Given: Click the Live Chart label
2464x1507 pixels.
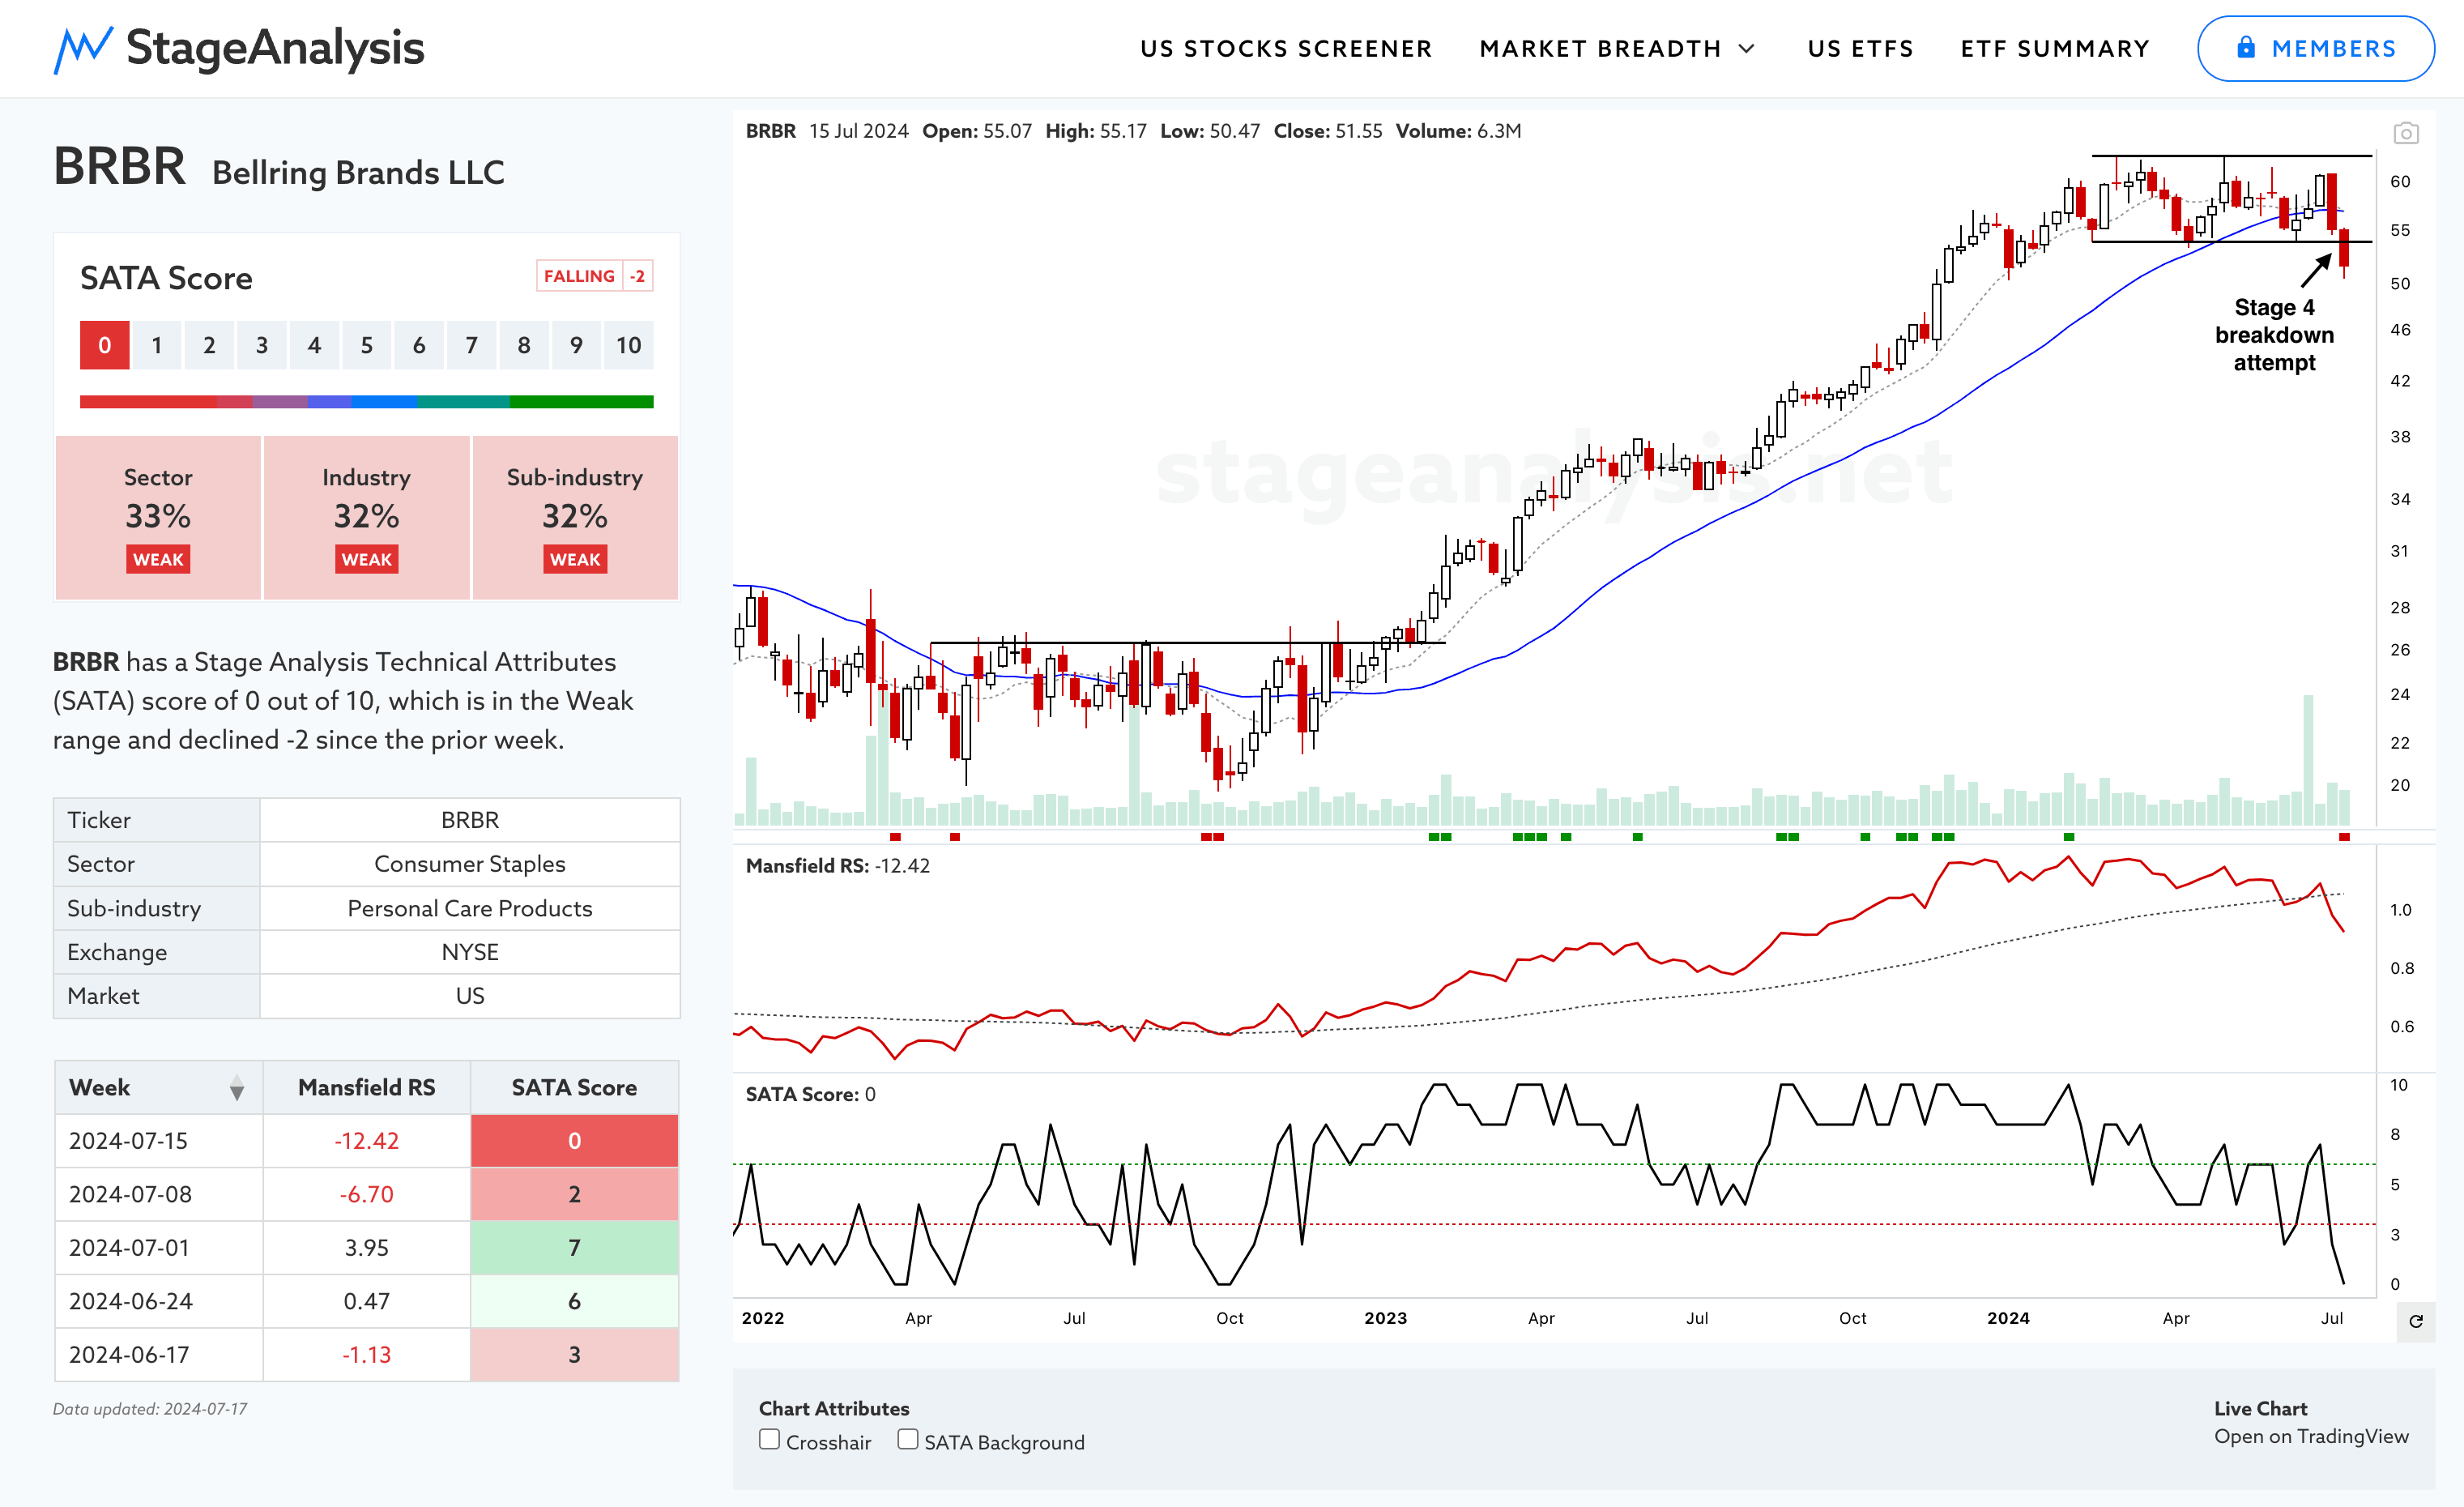Looking at the screenshot, I should pos(2261,1409).
